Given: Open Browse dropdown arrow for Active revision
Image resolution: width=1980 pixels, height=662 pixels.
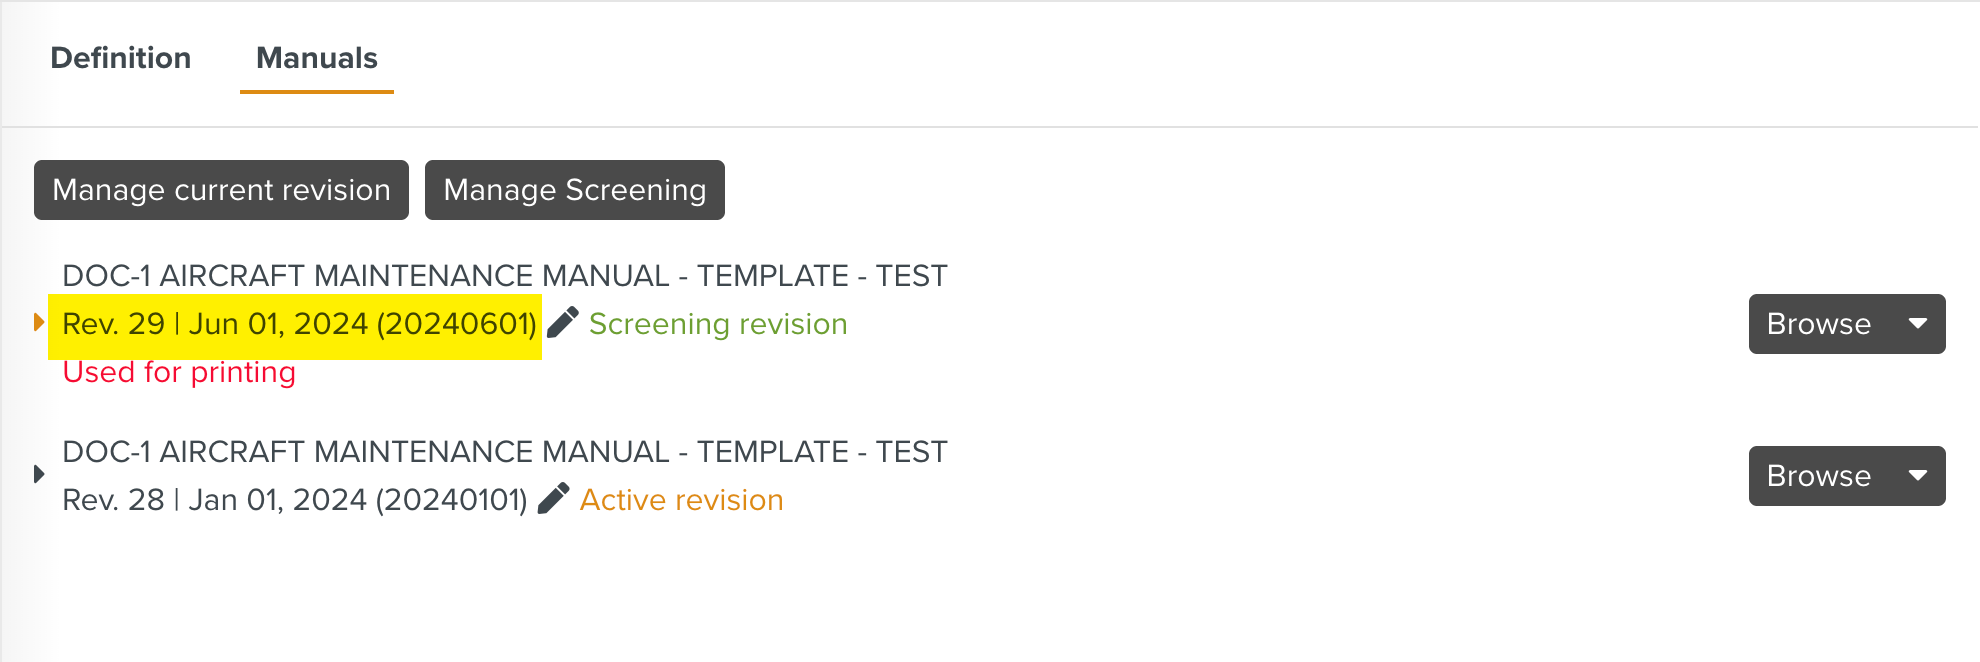Looking at the screenshot, I should [x=1917, y=476].
